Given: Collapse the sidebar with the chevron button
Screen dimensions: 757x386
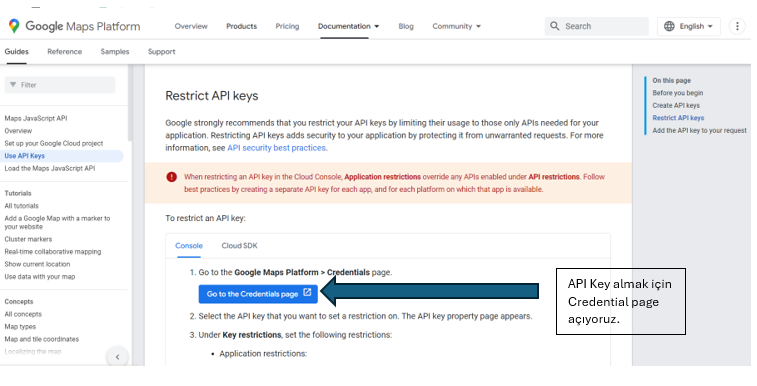Looking at the screenshot, I should (117, 357).
